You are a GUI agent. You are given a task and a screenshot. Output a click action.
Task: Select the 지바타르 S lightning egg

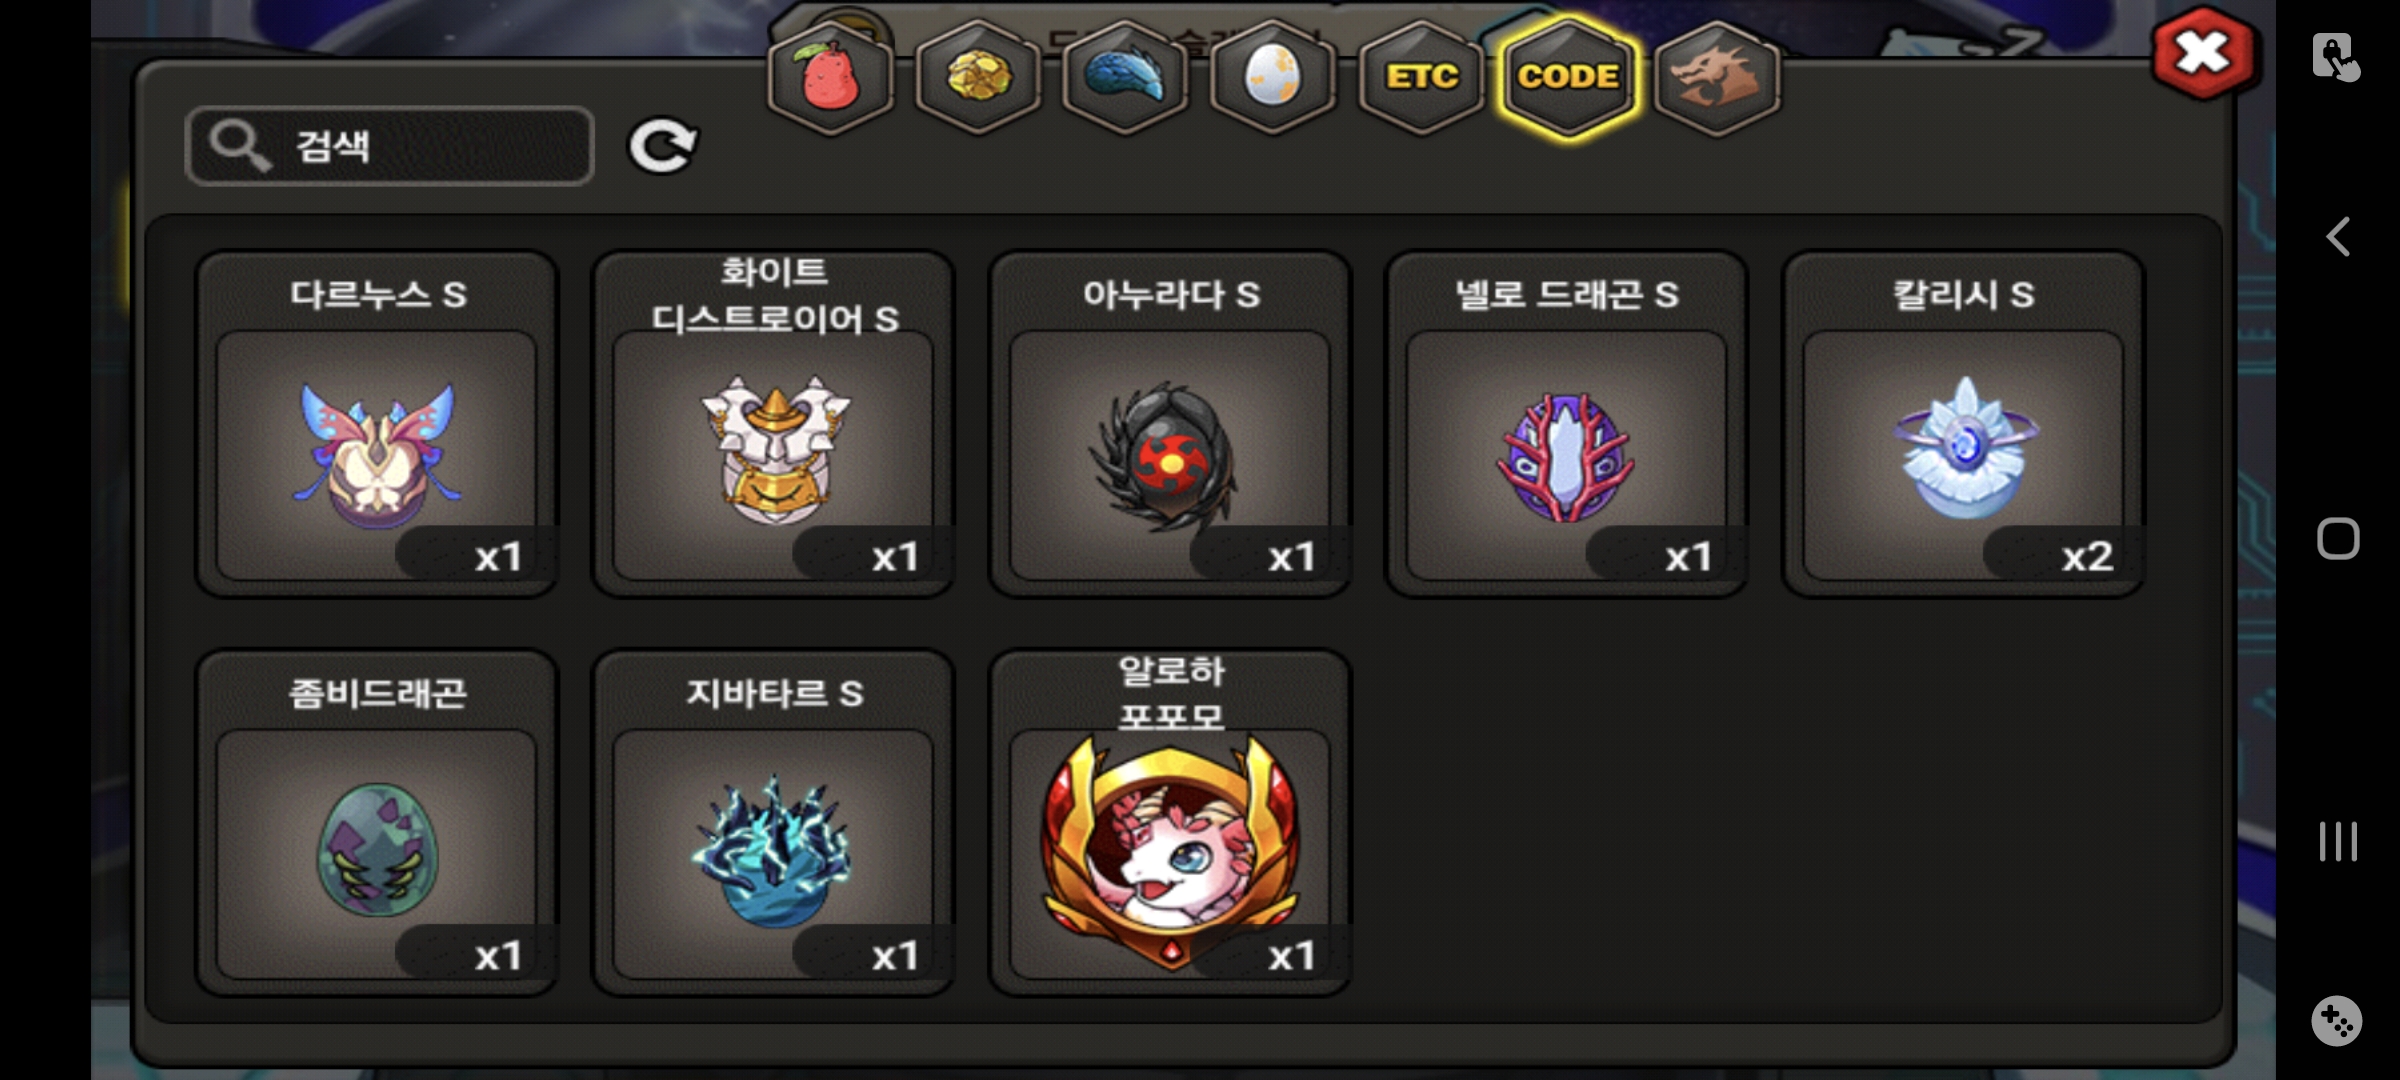click(x=773, y=823)
